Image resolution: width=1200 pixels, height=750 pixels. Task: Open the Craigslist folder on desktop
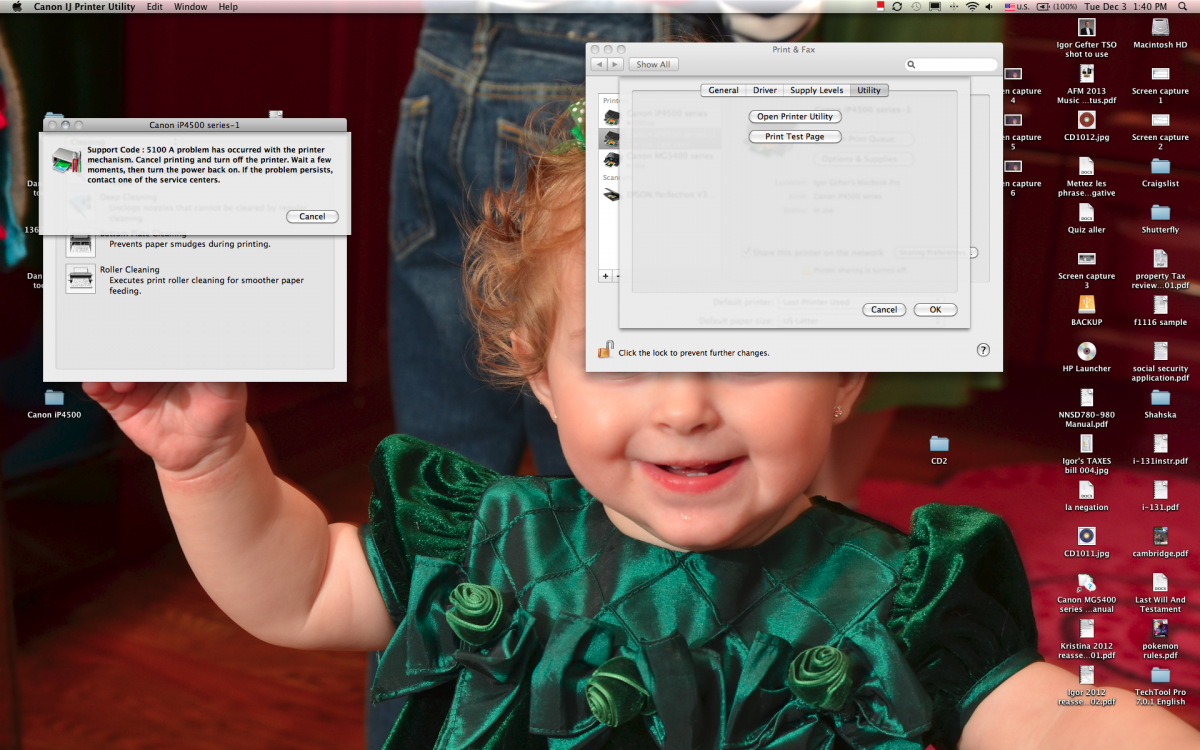[1160, 166]
